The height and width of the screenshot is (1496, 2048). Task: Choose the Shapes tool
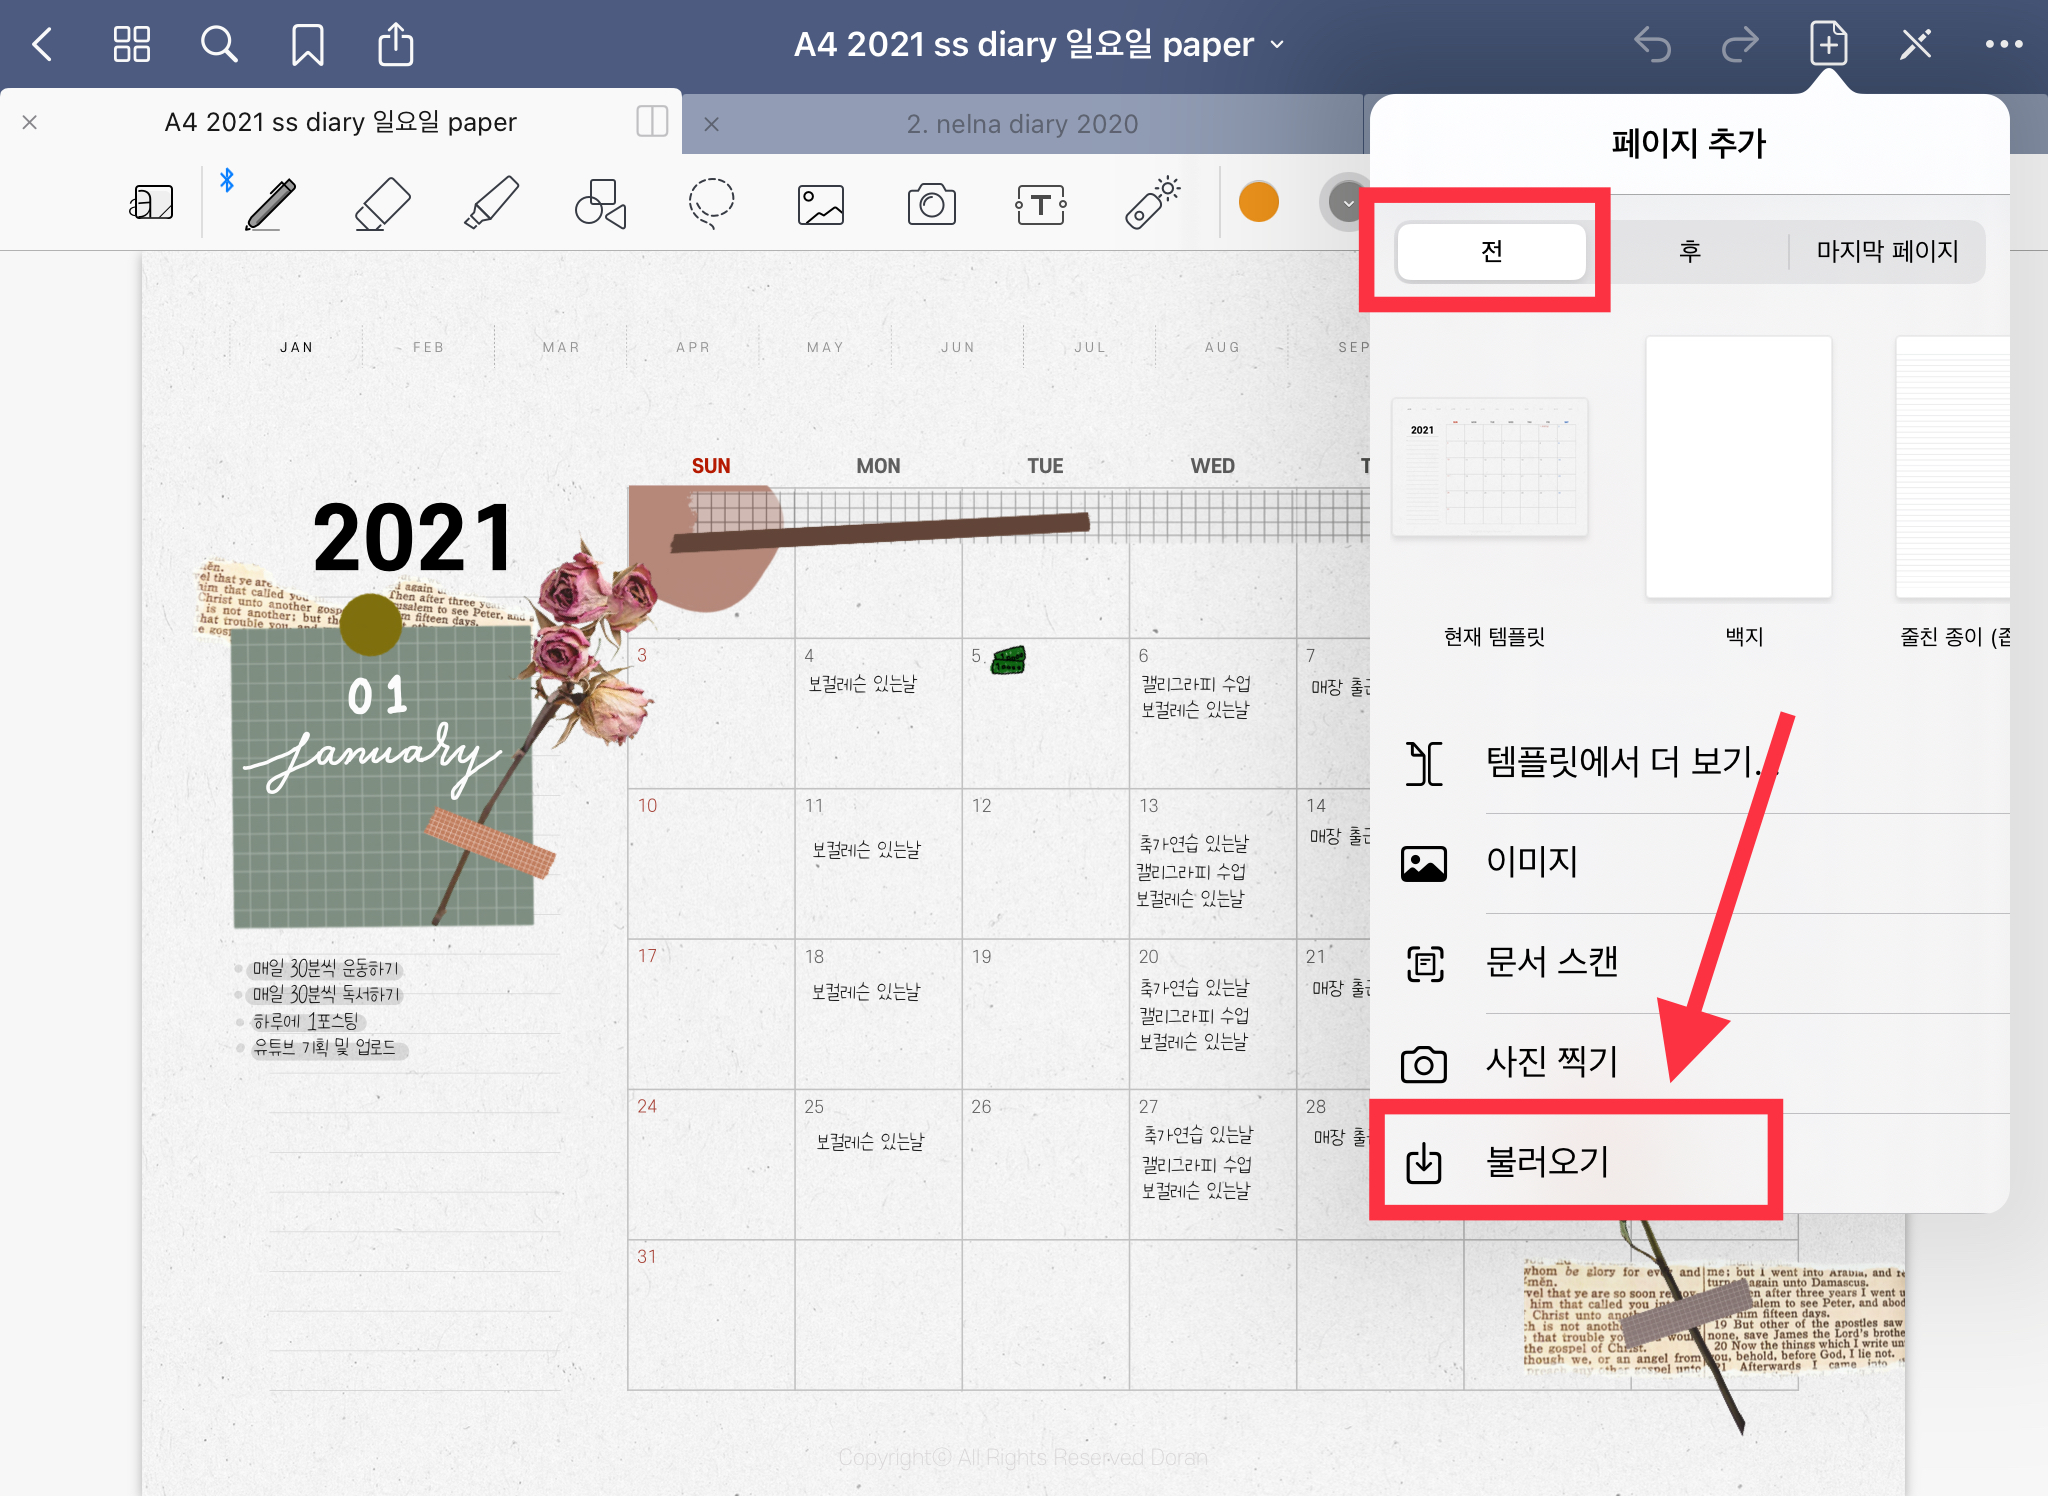click(x=601, y=204)
